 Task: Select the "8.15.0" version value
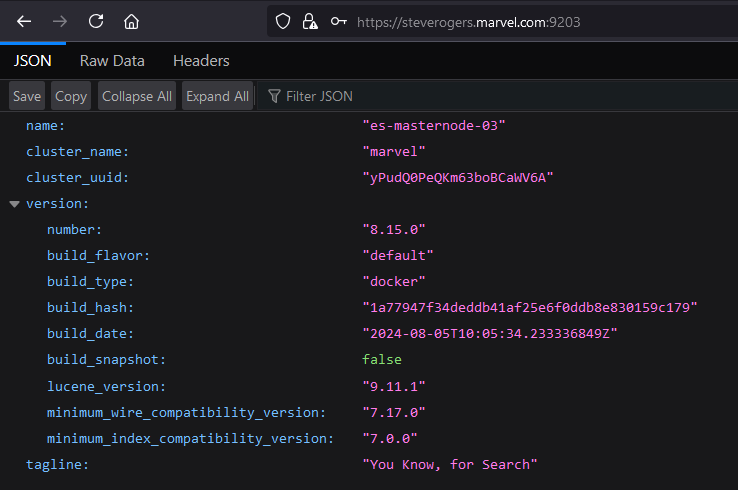(x=393, y=230)
